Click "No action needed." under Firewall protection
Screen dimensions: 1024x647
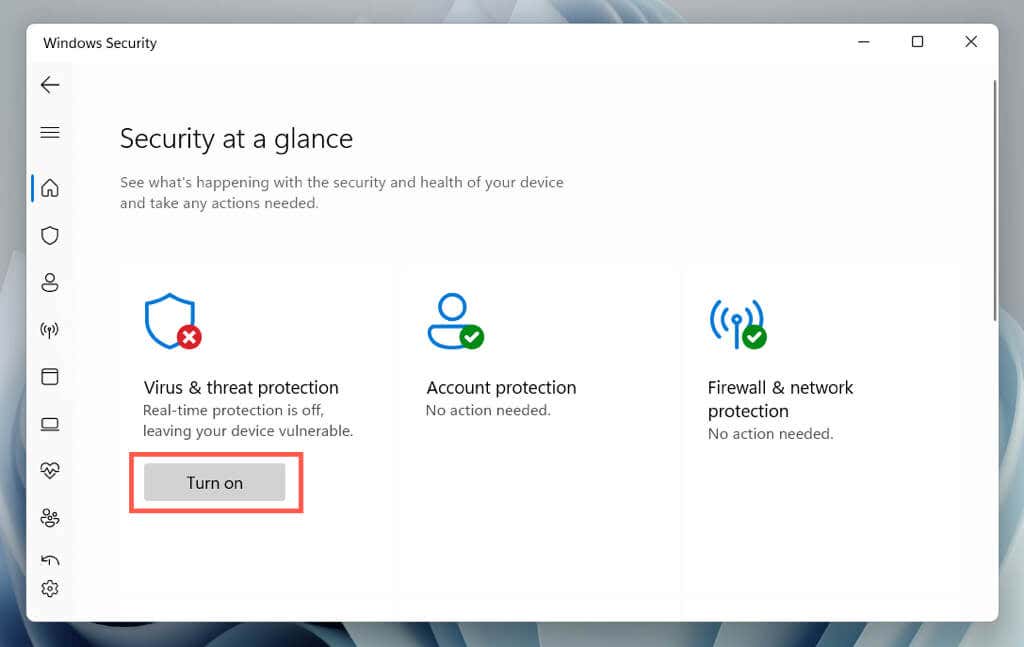(x=771, y=434)
